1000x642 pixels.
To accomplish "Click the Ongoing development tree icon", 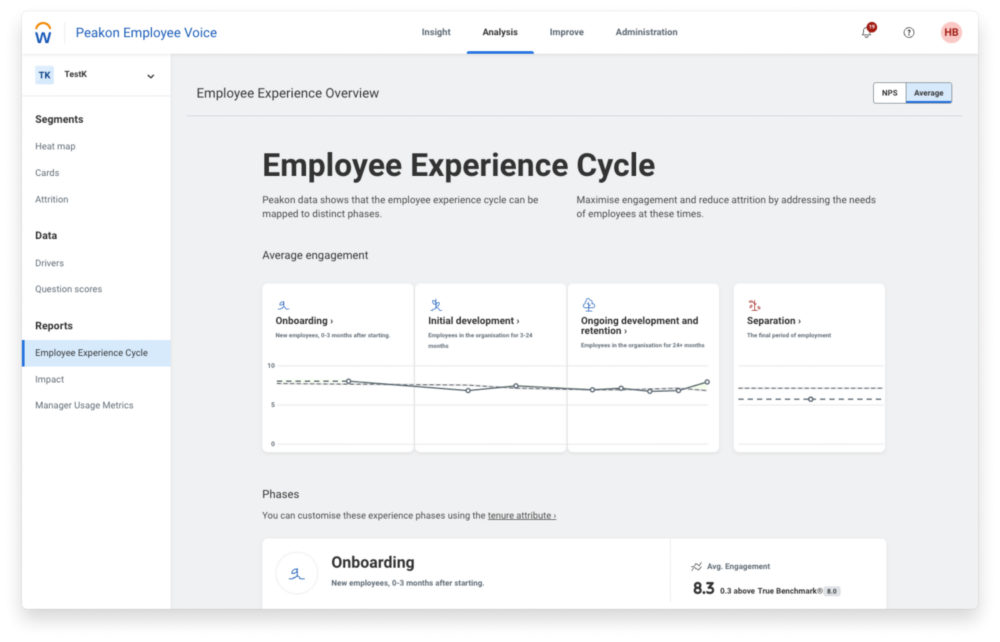I will pyautogui.click(x=589, y=304).
